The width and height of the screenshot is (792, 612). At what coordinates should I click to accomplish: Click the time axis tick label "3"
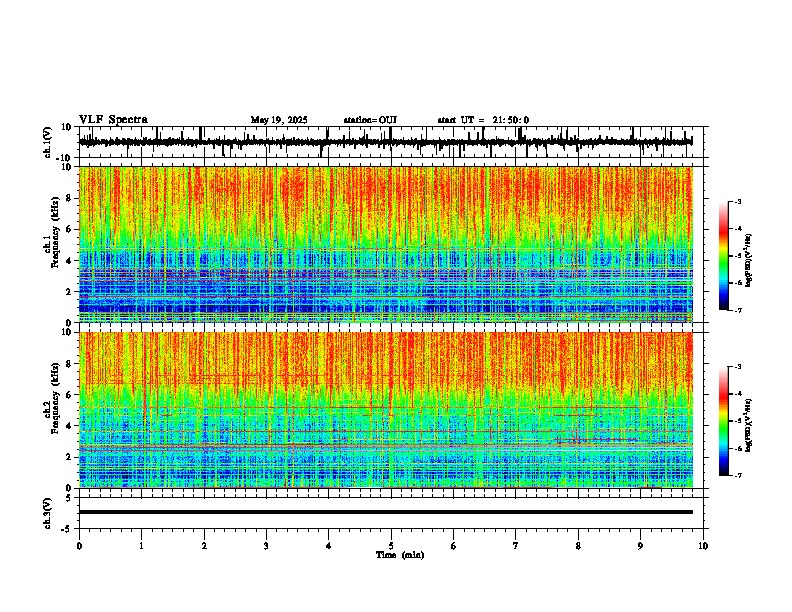(x=266, y=546)
